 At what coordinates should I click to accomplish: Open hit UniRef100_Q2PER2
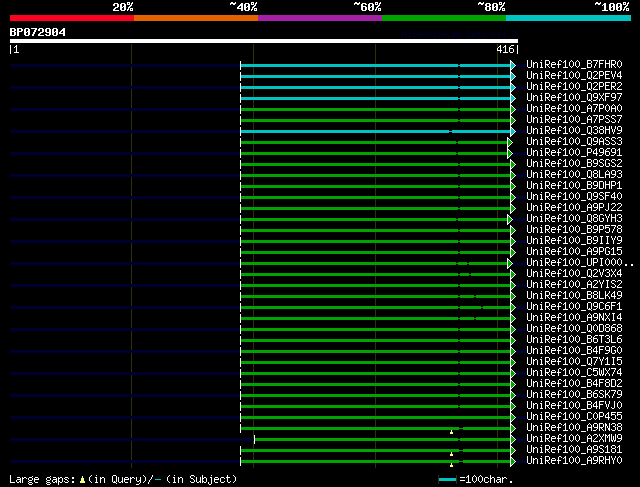[574, 87]
